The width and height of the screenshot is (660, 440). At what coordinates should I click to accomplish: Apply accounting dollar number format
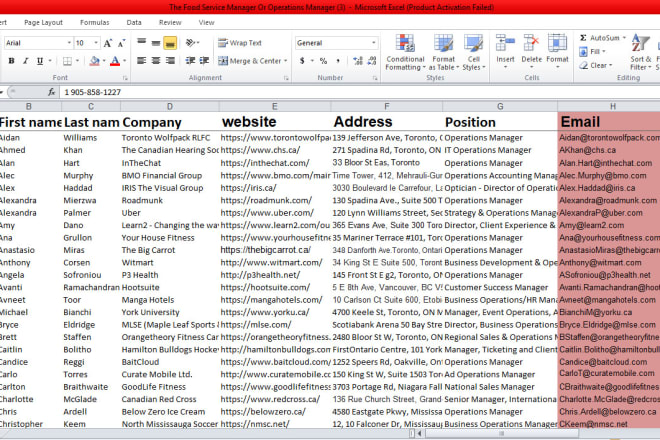pos(302,61)
